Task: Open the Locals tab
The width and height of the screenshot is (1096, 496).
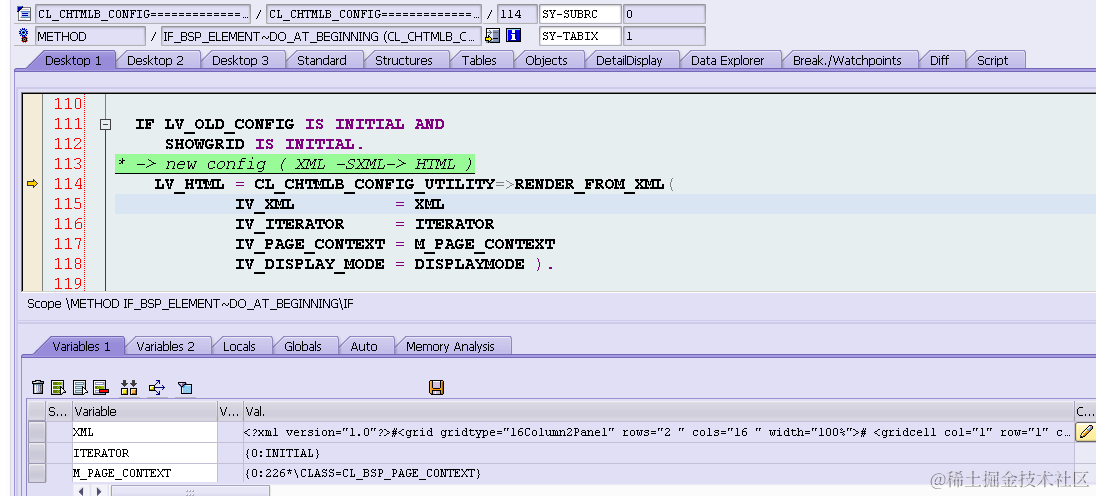Action: tap(239, 347)
